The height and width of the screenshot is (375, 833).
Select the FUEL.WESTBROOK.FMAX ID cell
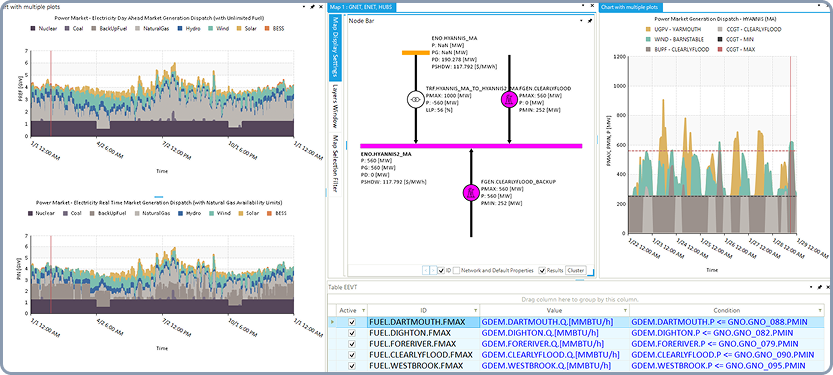pyautogui.click(x=423, y=366)
